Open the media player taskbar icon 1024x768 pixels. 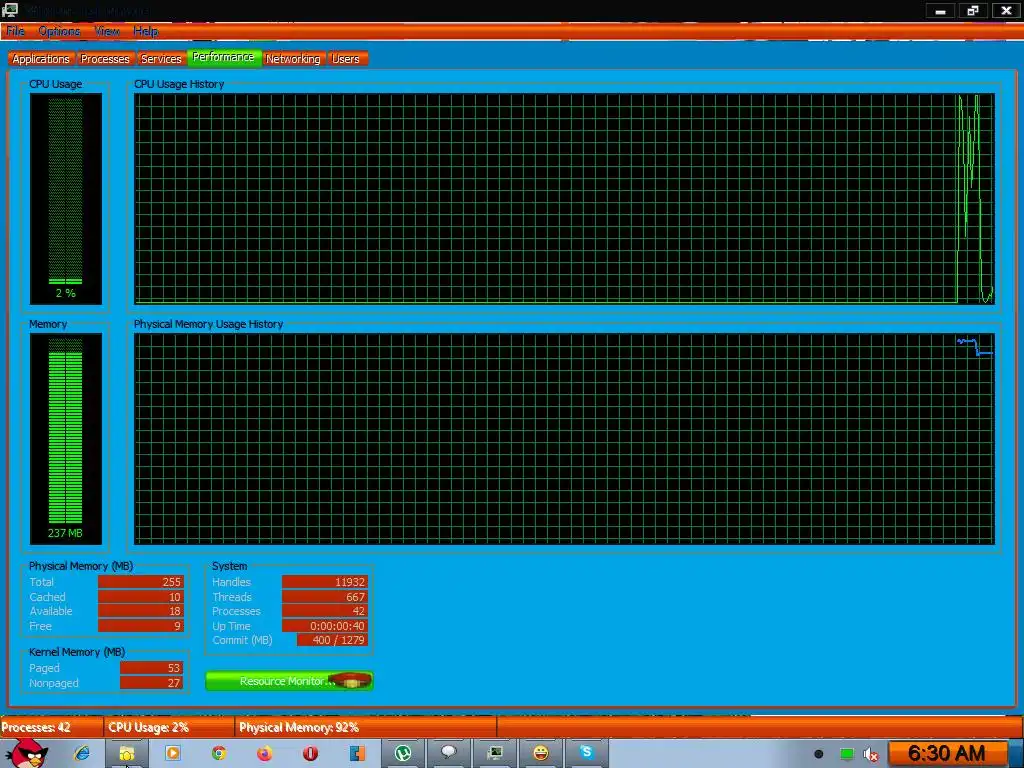[x=173, y=753]
